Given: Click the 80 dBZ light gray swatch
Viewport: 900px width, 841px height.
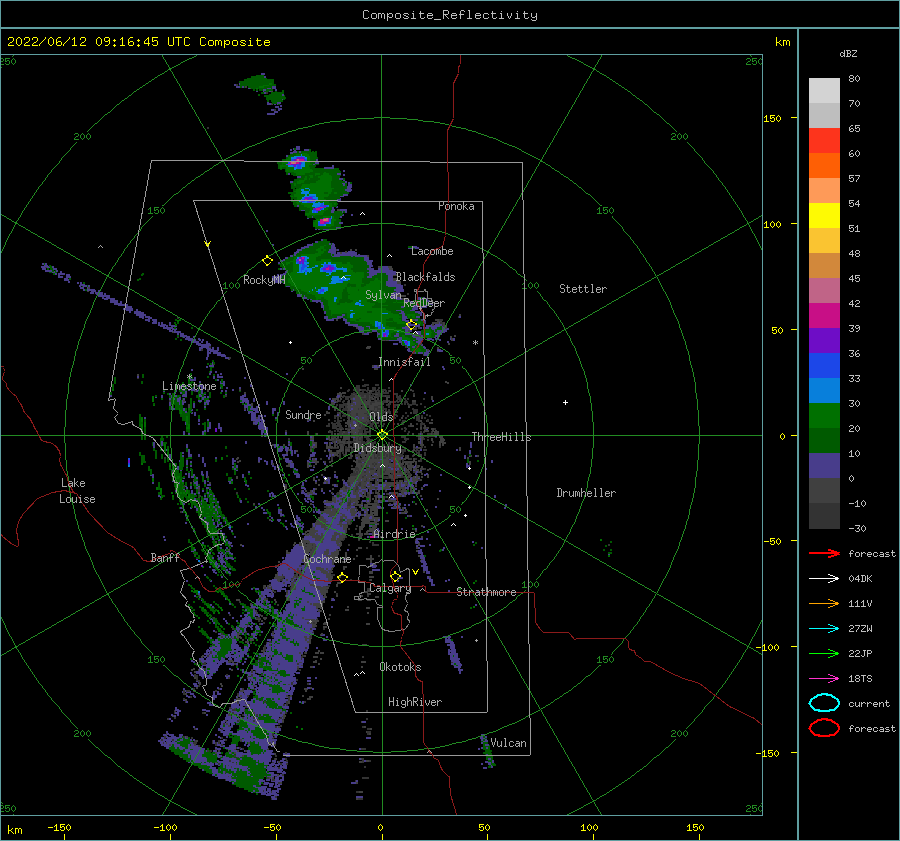Looking at the screenshot, I should [824, 91].
